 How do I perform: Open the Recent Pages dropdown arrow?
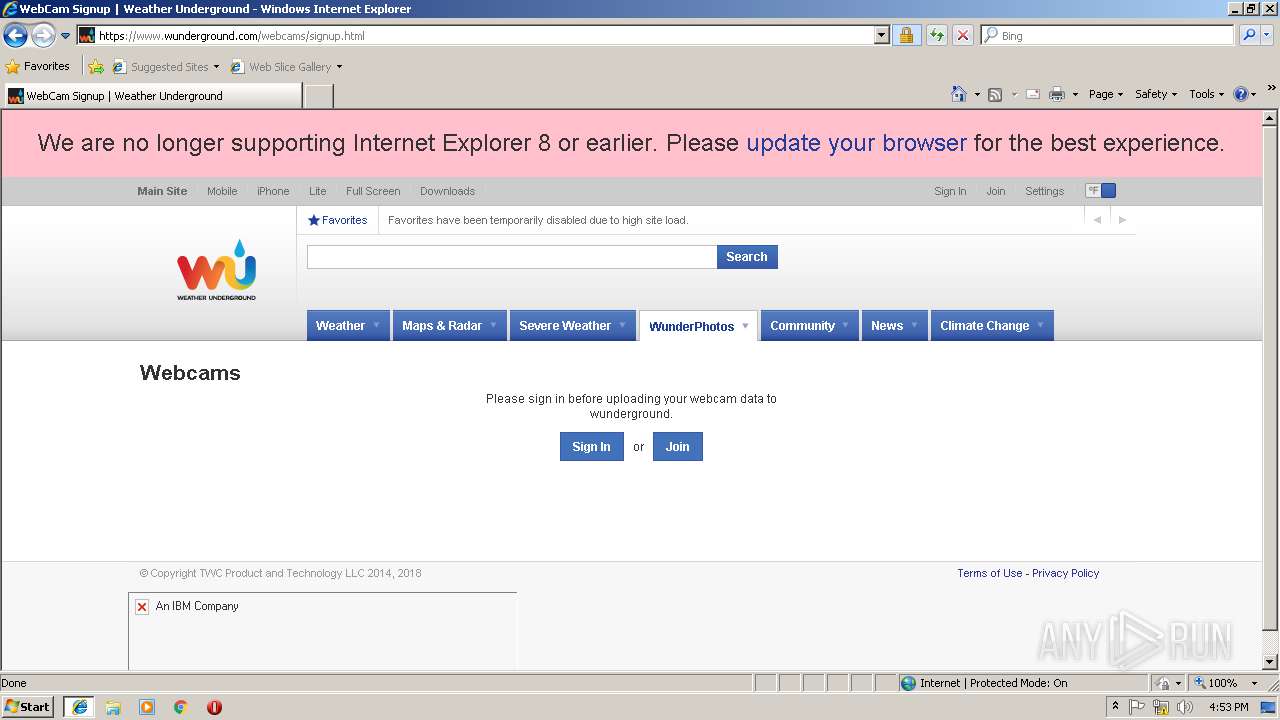pos(65,36)
